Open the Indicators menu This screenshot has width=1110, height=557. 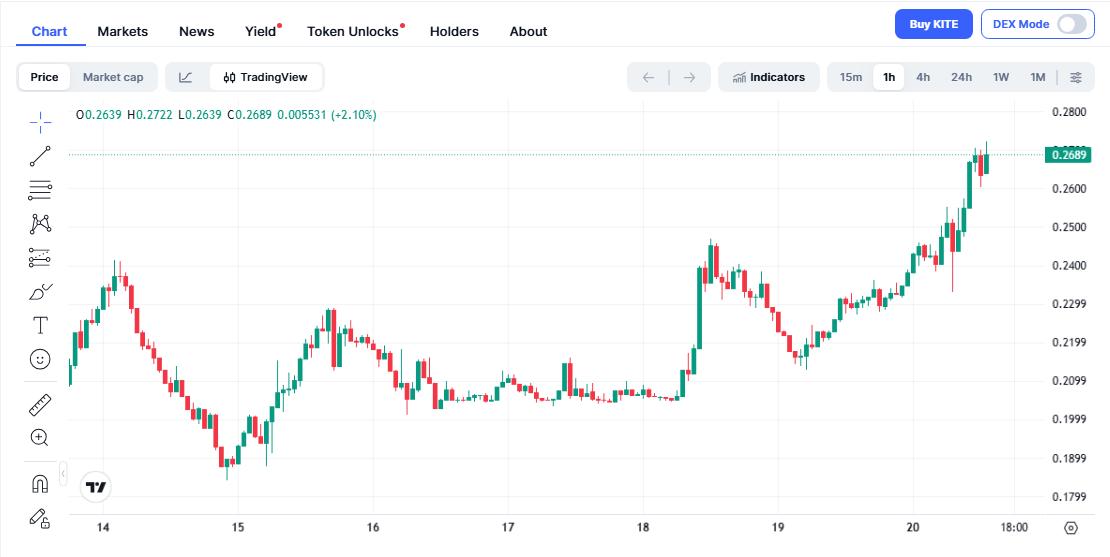pyautogui.click(x=768, y=77)
